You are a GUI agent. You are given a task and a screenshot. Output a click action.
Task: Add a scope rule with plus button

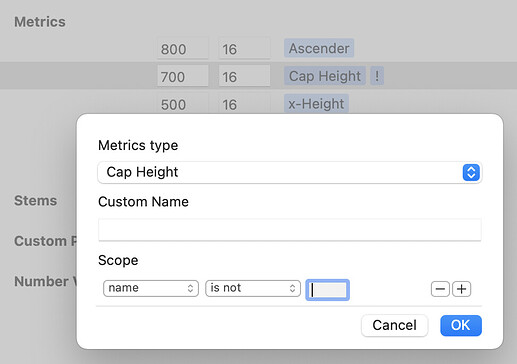(x=462, y=289)
